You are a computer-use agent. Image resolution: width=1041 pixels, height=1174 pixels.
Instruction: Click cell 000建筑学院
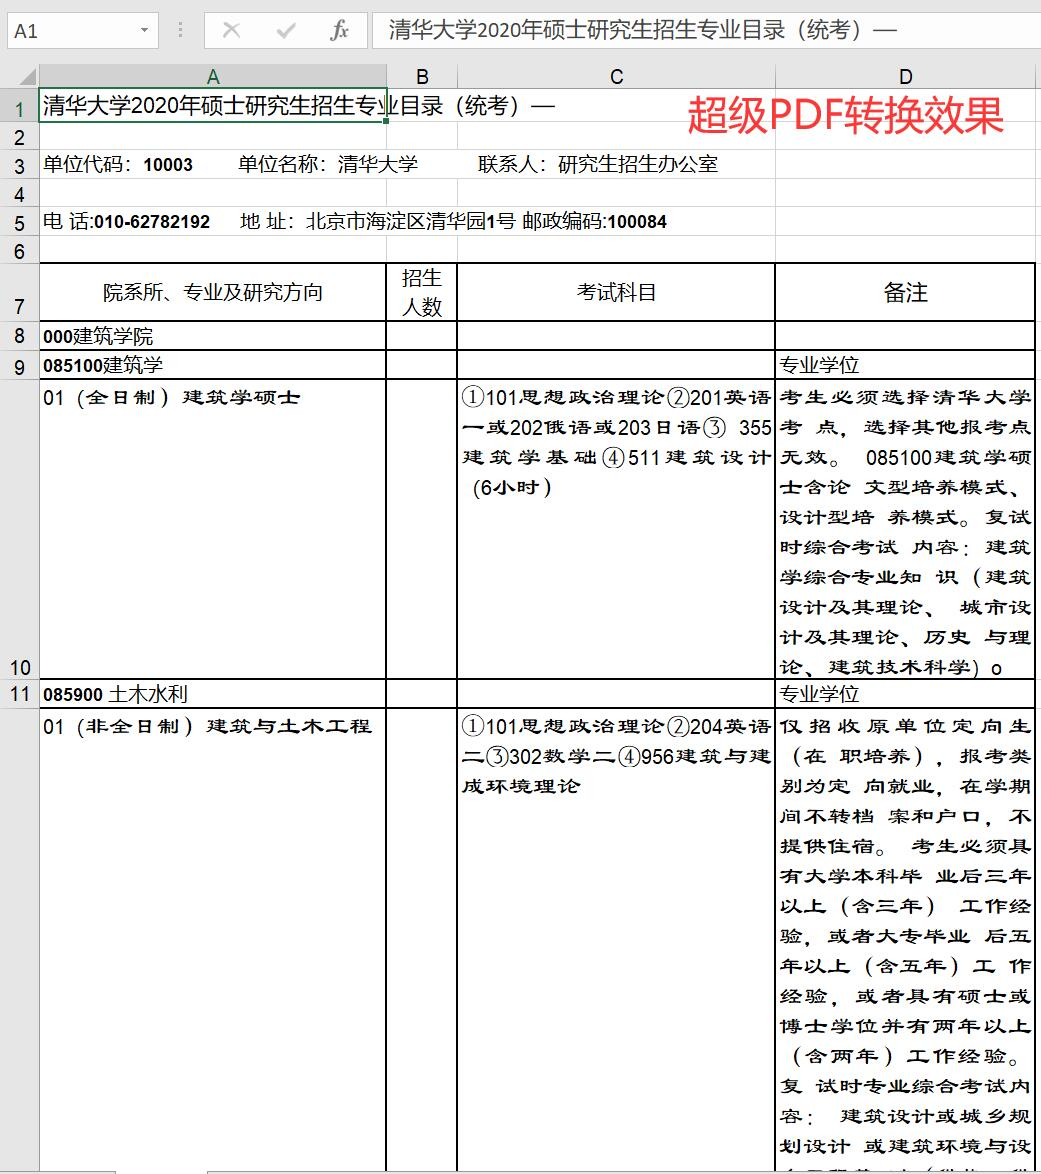click(x=213, y=336)
